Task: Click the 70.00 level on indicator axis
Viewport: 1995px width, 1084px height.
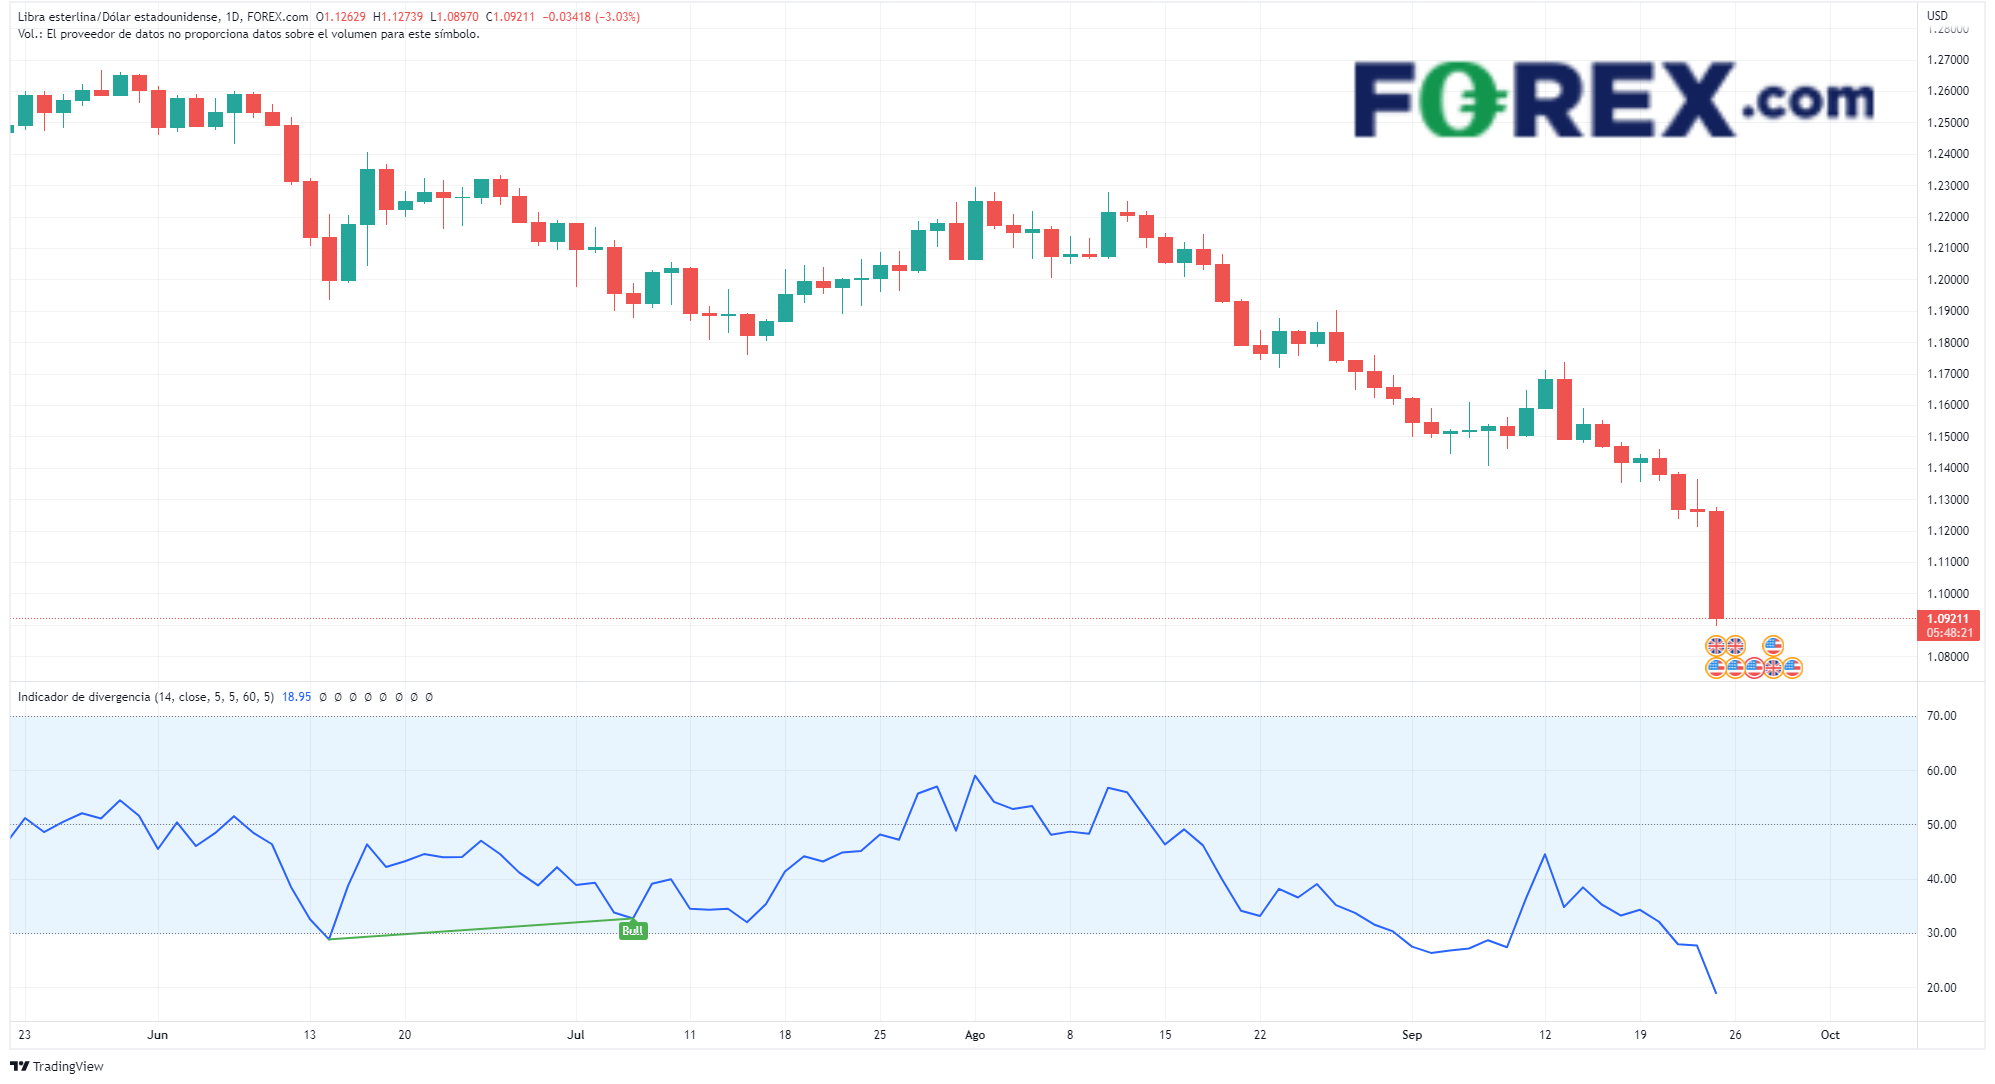Action: click(1942, 716)
